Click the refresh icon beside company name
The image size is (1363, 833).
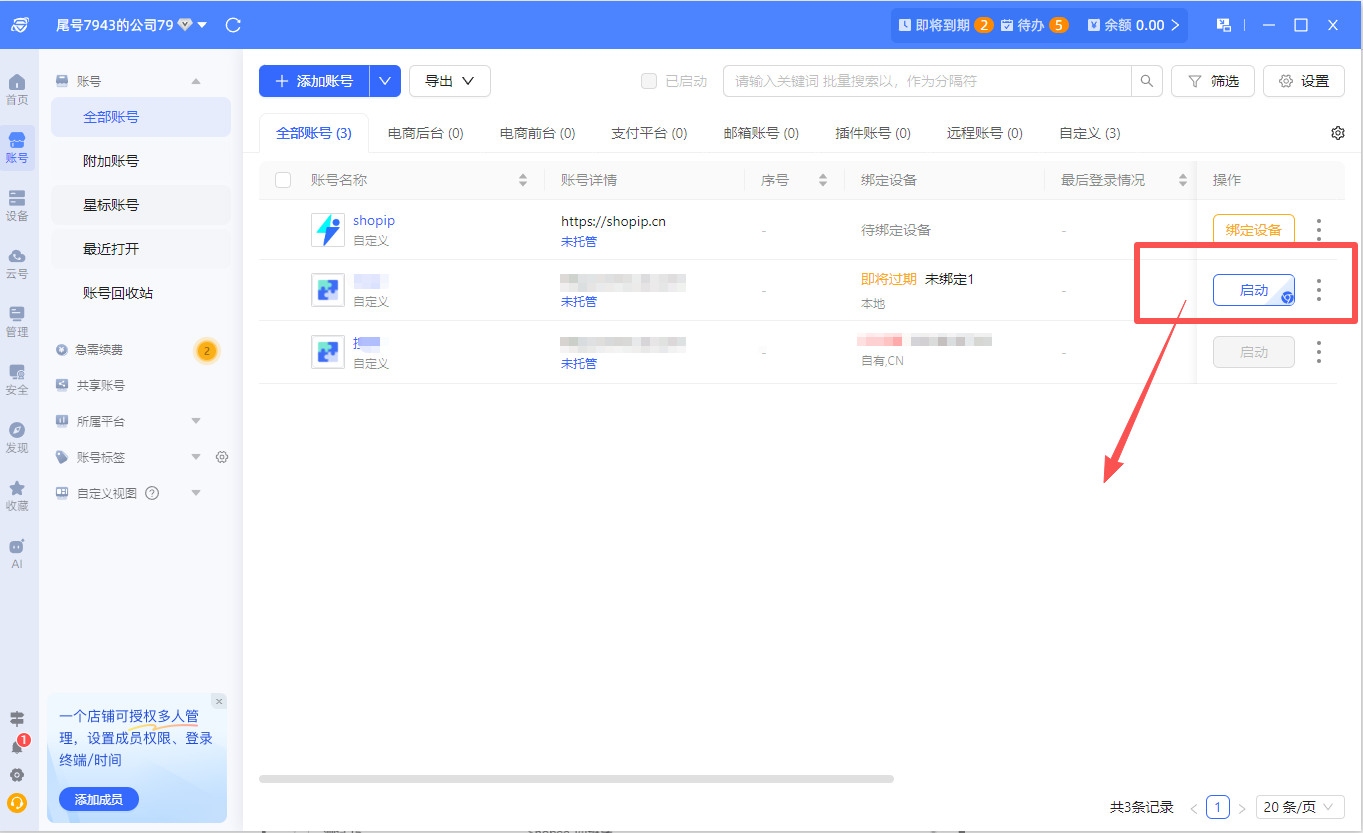coord(233,25)
